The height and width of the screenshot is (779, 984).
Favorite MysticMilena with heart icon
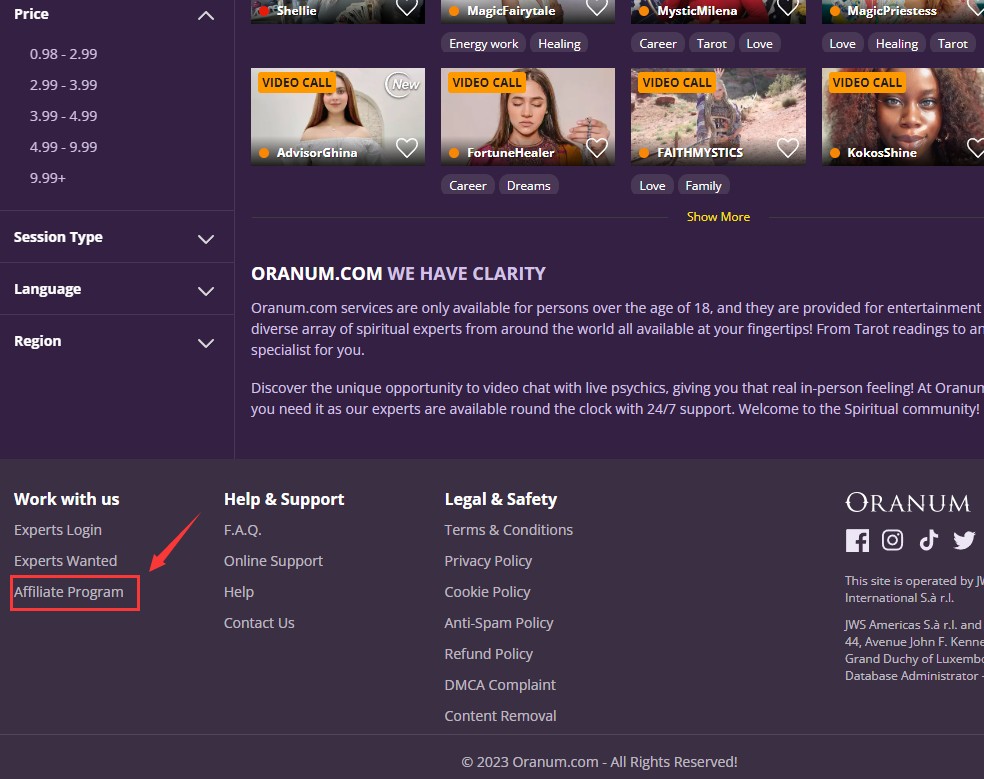pos(788,8)
